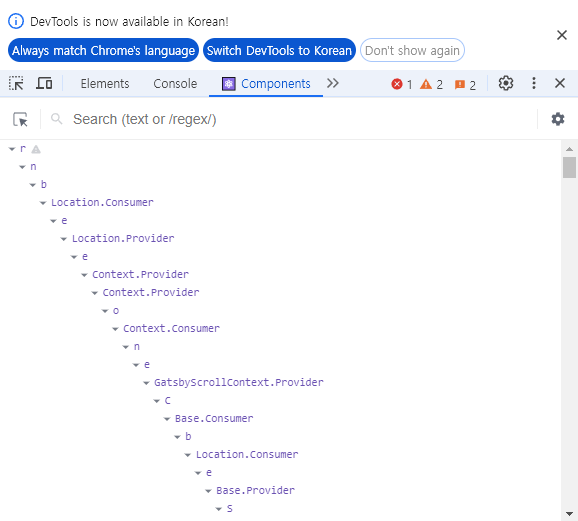Select the Context.Consumer component row
The height and width of the screenshot is (521, 578).
click(171, 329)
